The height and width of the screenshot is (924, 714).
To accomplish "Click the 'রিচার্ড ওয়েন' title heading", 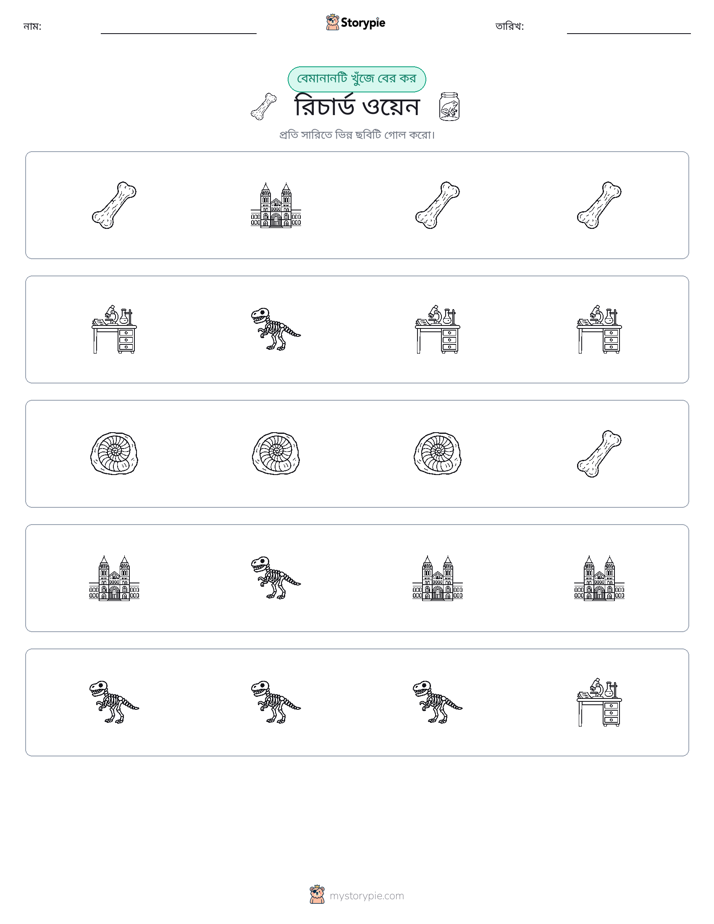I will [x=356, y=107].
